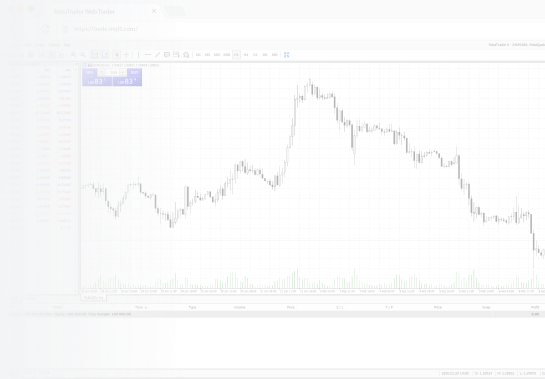Click the BUY button on chart
The image size is (545, 379).
pos(135,72)
